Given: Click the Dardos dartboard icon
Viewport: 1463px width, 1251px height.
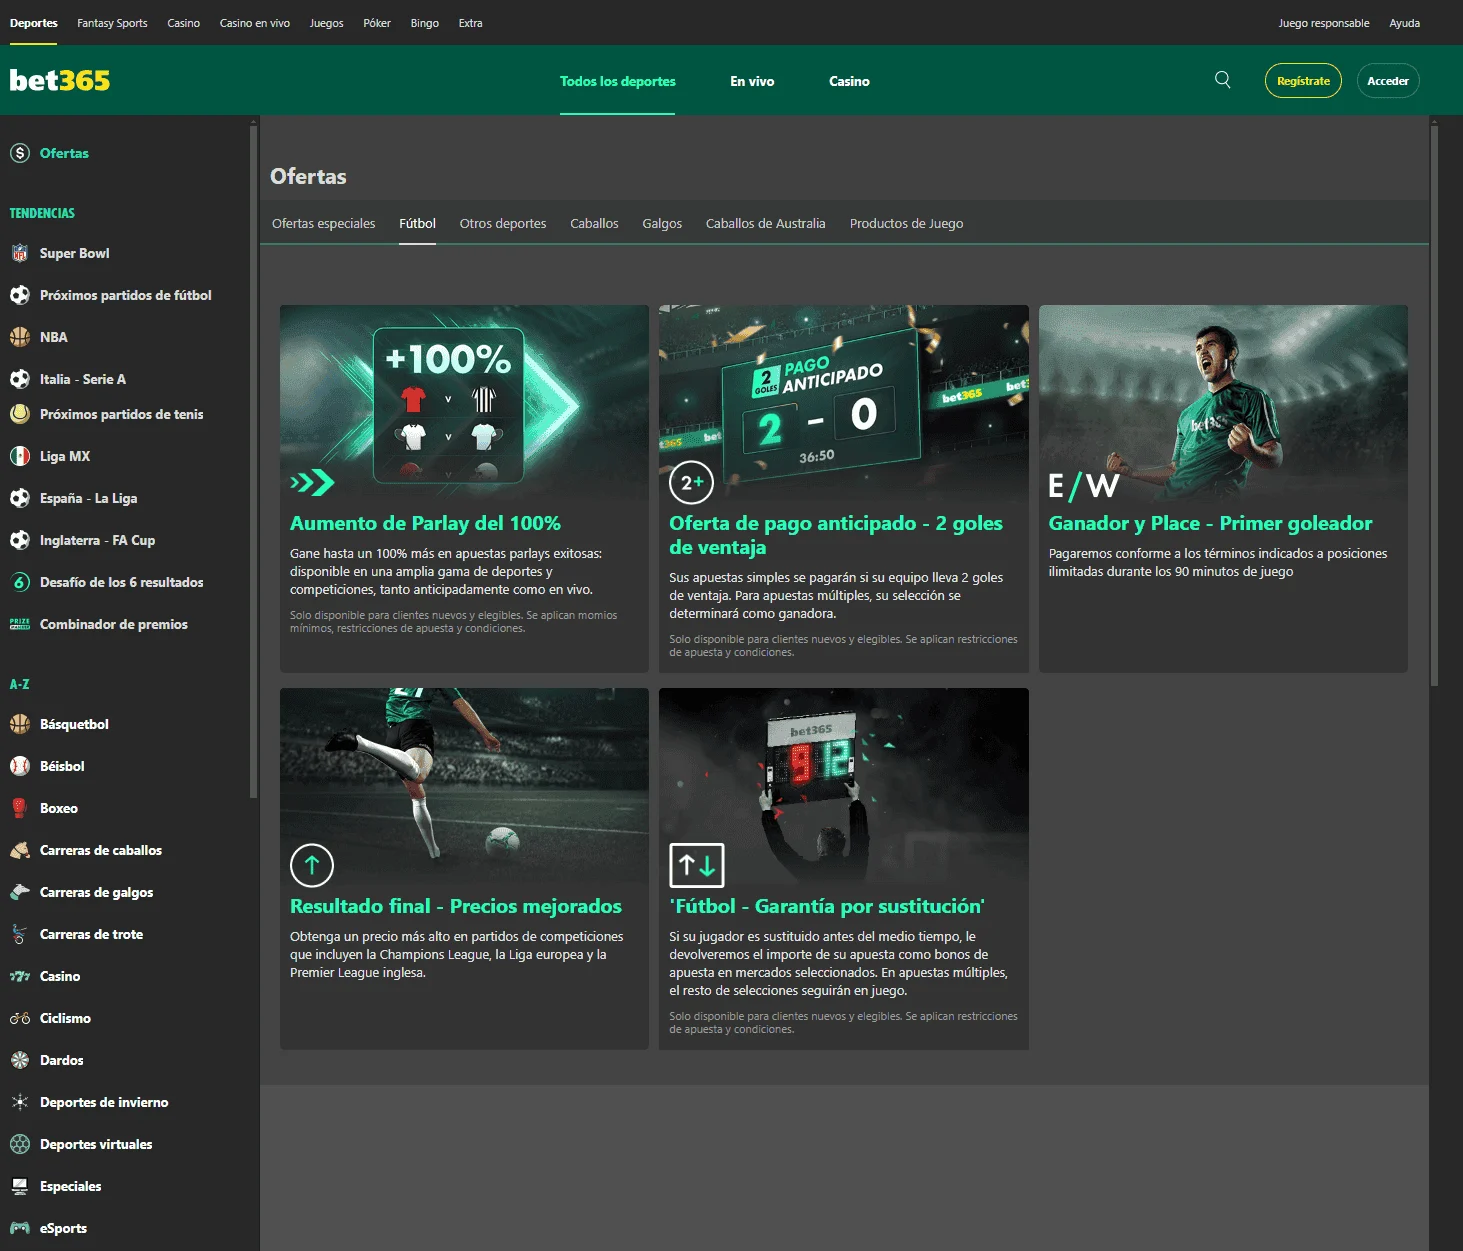Looking at the screenshot, I should point(20,1060).
